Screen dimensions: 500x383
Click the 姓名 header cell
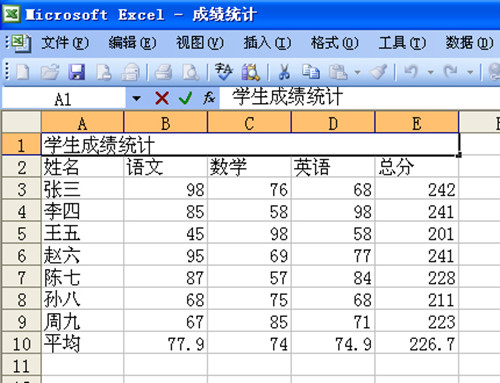click(82, 167)
